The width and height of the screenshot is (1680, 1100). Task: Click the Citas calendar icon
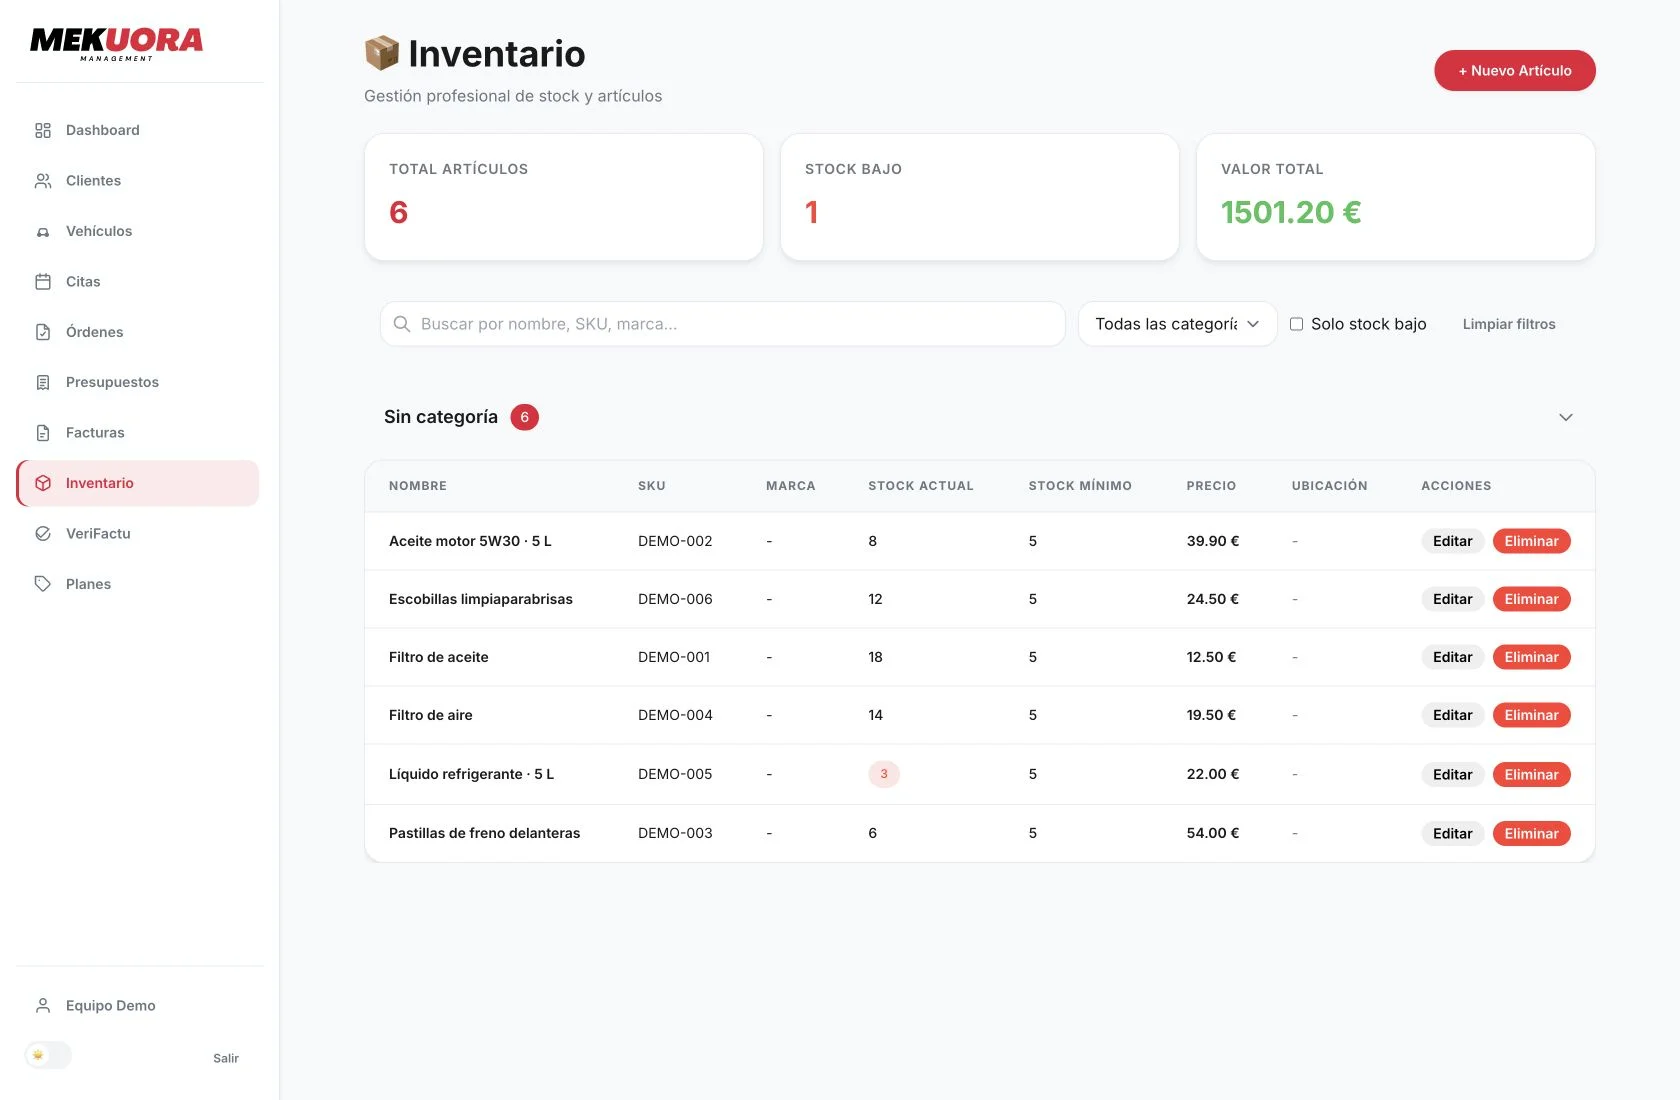click(43, 282)
